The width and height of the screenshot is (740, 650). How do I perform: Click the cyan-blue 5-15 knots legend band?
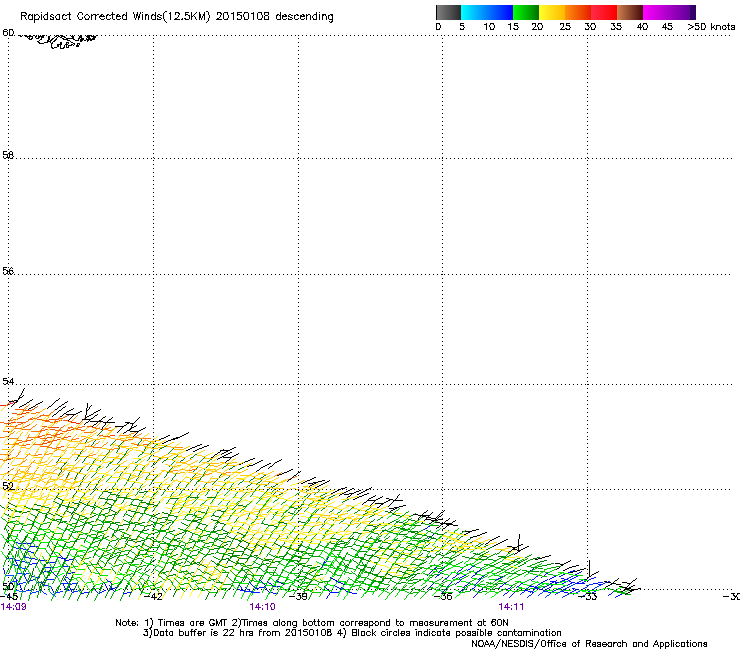pos(487,12)
